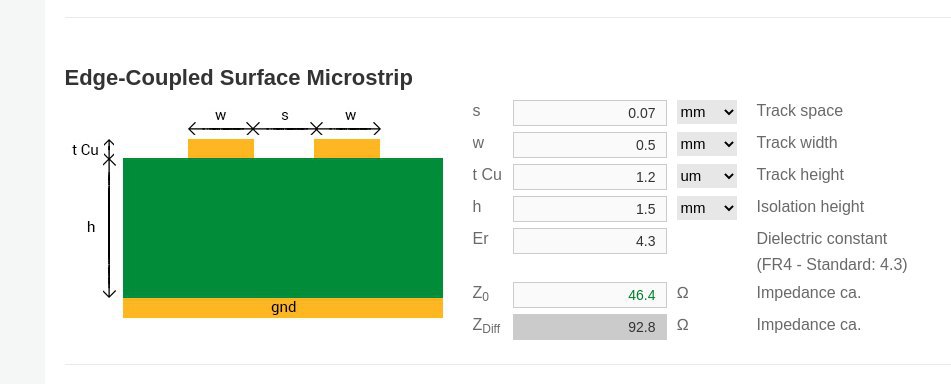Select the ZDiff result field showing 92.8
This screenshot has height=384, width=951.
tap(590, 327)
